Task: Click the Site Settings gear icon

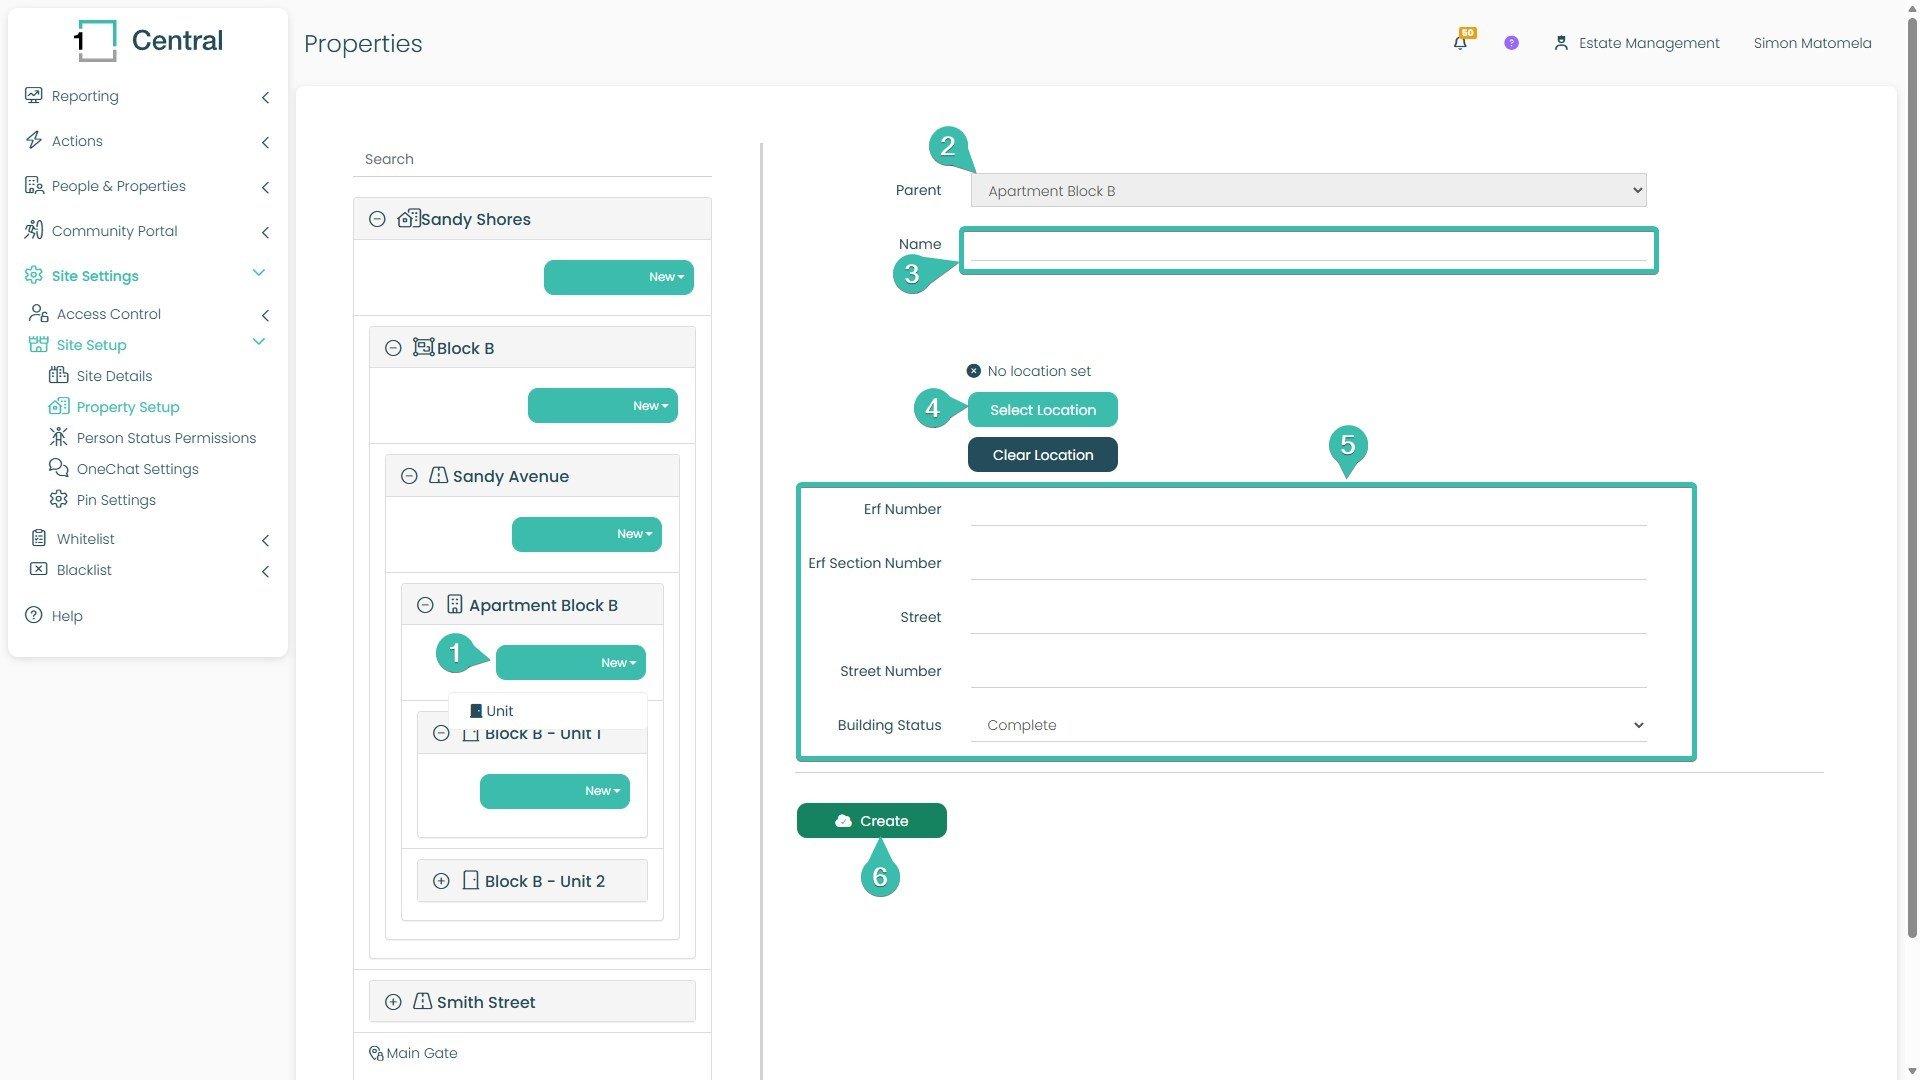Action: coord(34,275)
